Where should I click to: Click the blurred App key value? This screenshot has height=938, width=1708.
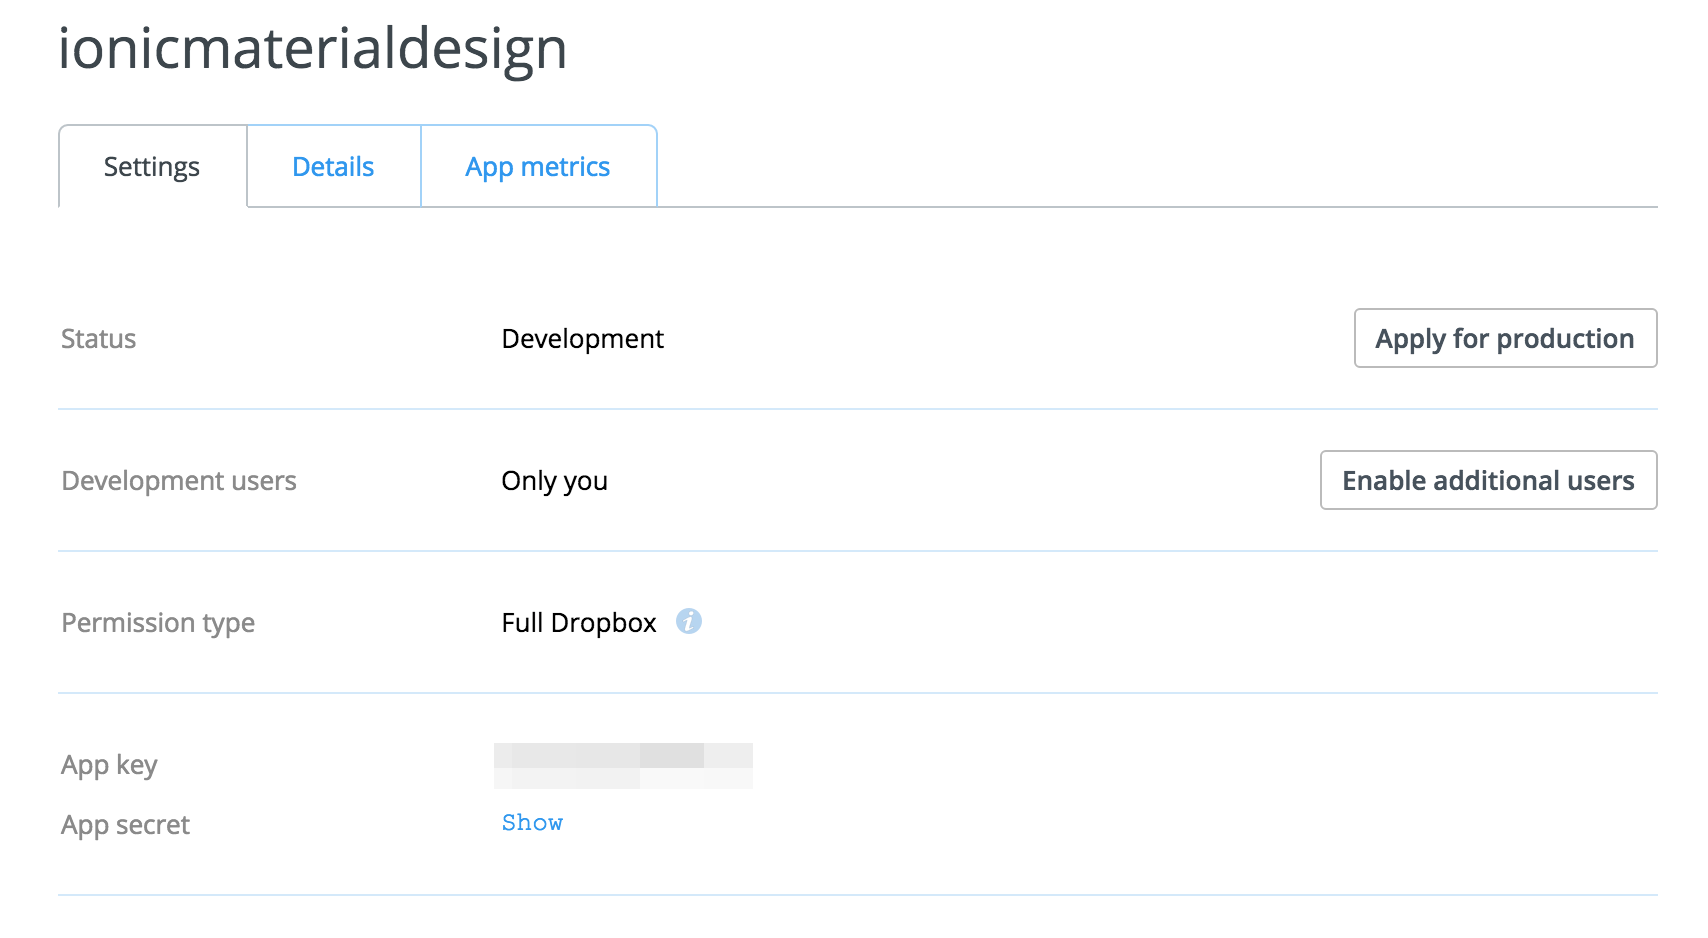623,766
